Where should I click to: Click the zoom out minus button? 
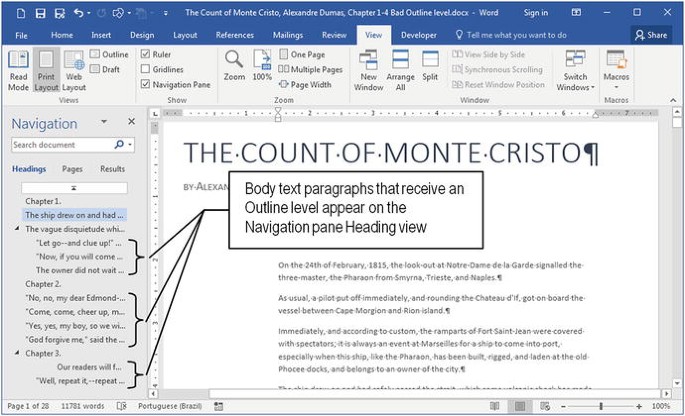[564, 406]
